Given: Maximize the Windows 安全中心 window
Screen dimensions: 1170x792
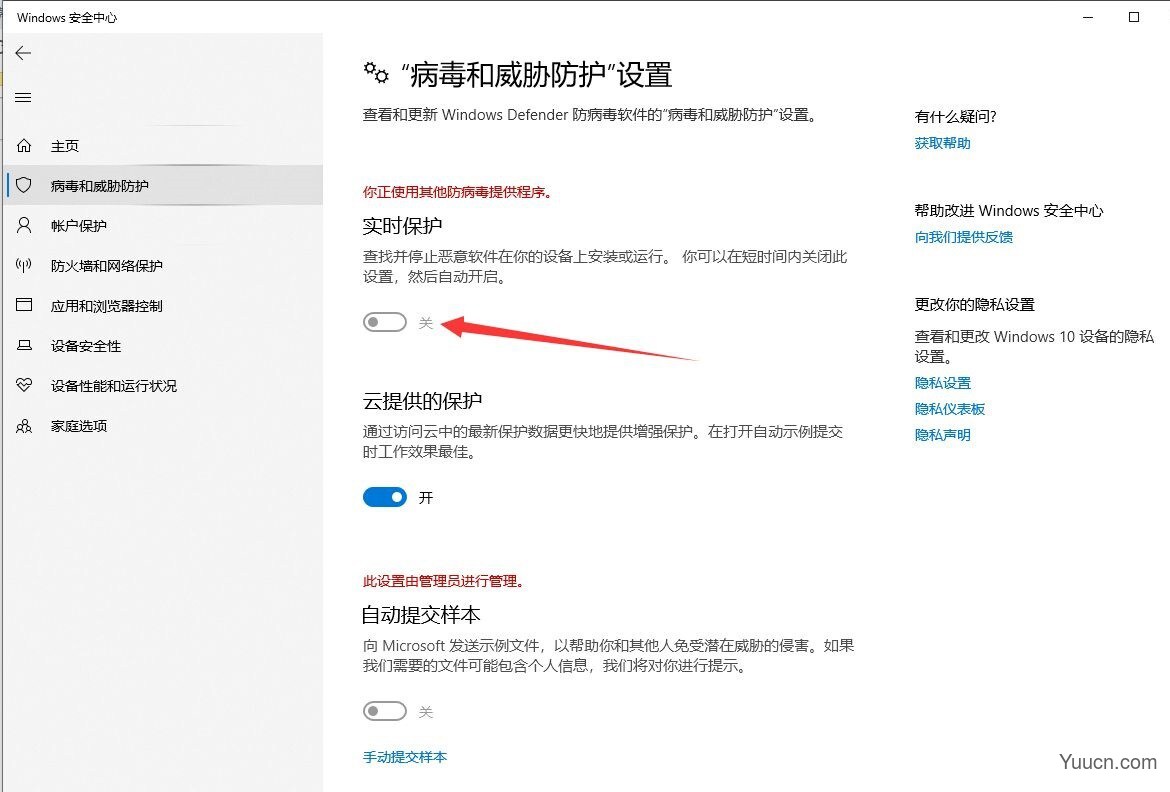Looking at the screenshot, I should 1134,17.
